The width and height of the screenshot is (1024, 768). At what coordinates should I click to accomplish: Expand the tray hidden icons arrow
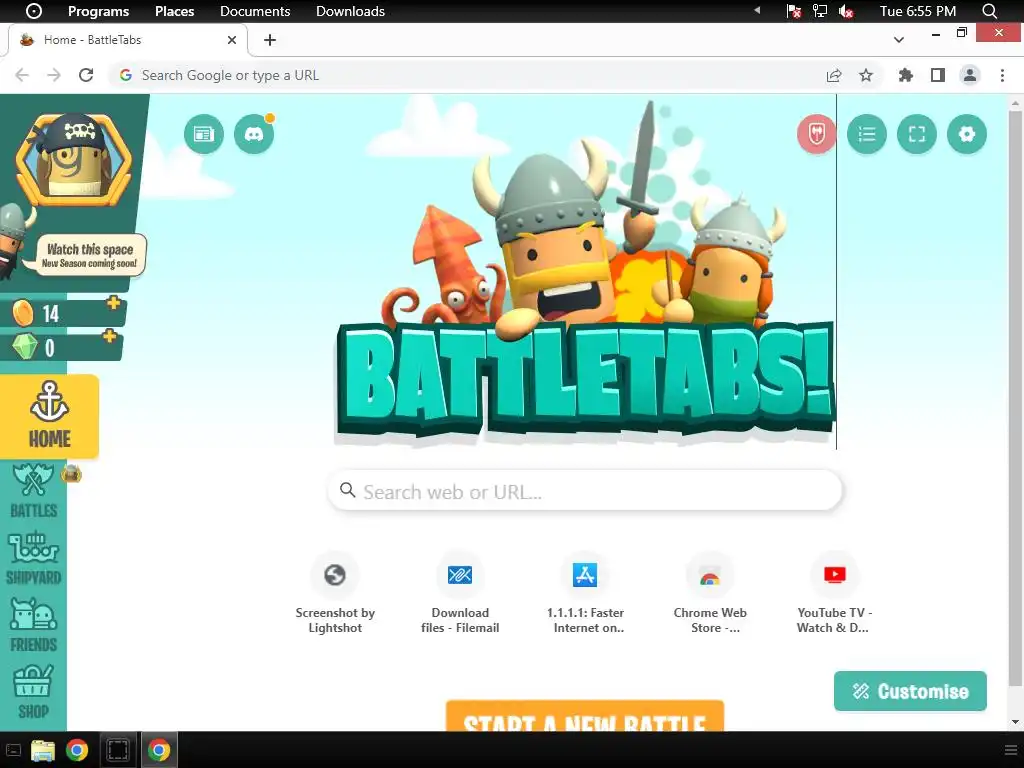(758, 10)
